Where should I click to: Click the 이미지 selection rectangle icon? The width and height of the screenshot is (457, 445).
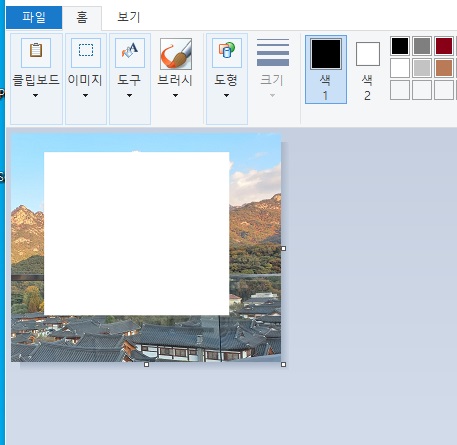(86, 53)
